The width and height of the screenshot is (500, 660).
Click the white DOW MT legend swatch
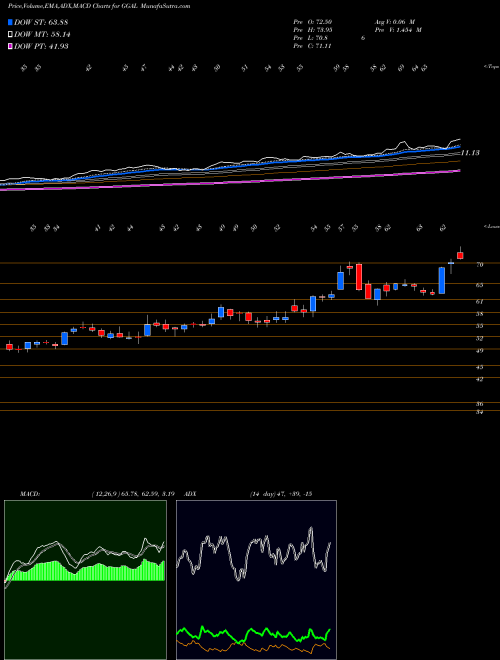click(x=10, y=35)
